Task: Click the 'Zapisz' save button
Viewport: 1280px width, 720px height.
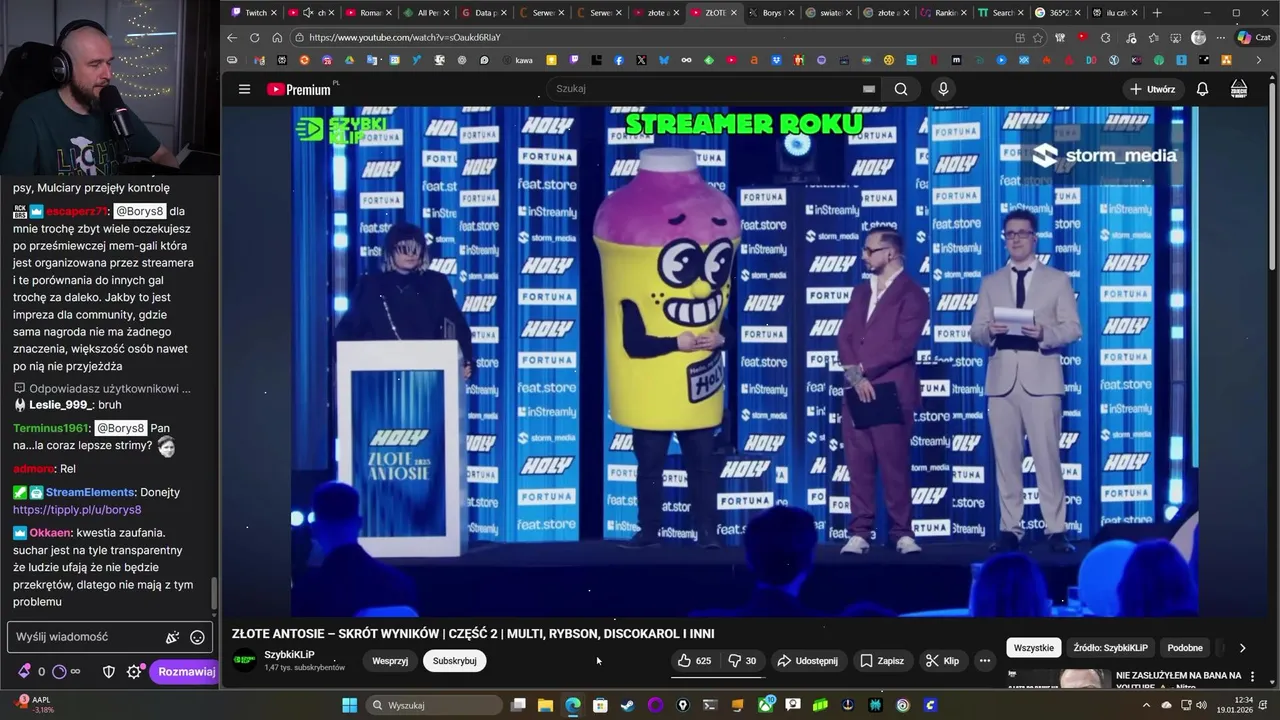Action: pyautogui.click(x=882, y=661)
